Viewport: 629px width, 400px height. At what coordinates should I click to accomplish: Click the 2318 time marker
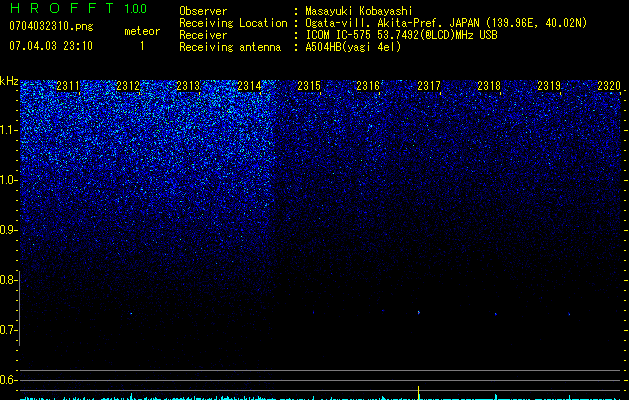(x=489, y=85)
